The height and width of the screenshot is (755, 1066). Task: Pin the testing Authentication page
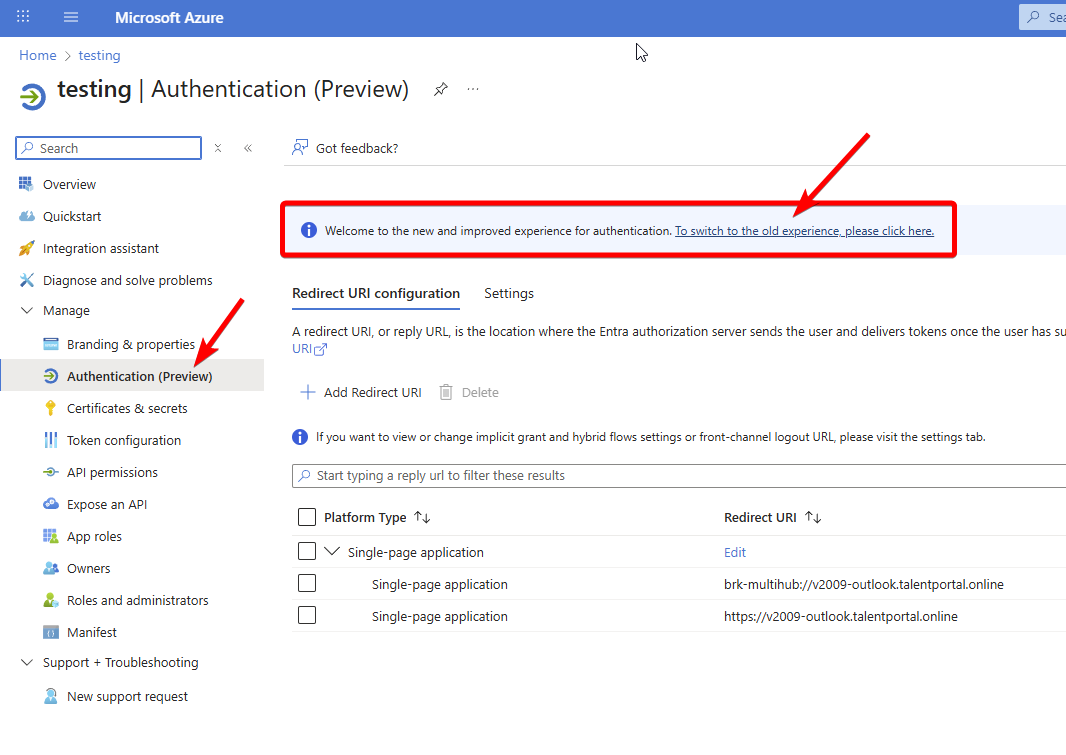[x=441, y=89]
